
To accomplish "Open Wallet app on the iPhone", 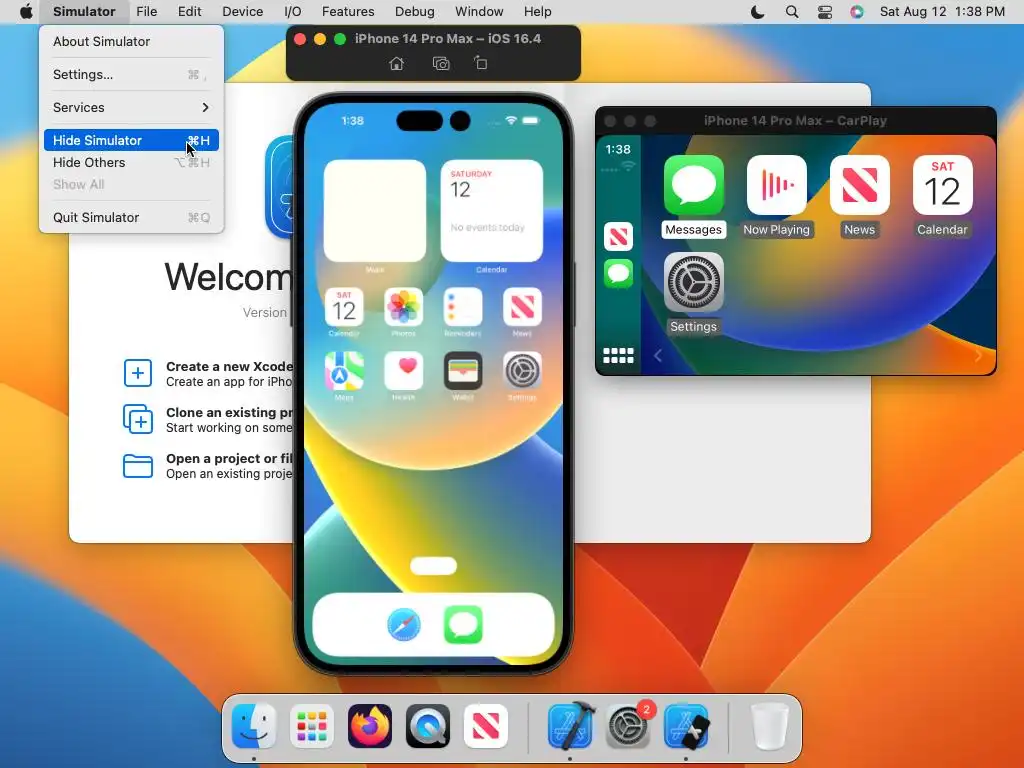I will [x=463, y=371].
